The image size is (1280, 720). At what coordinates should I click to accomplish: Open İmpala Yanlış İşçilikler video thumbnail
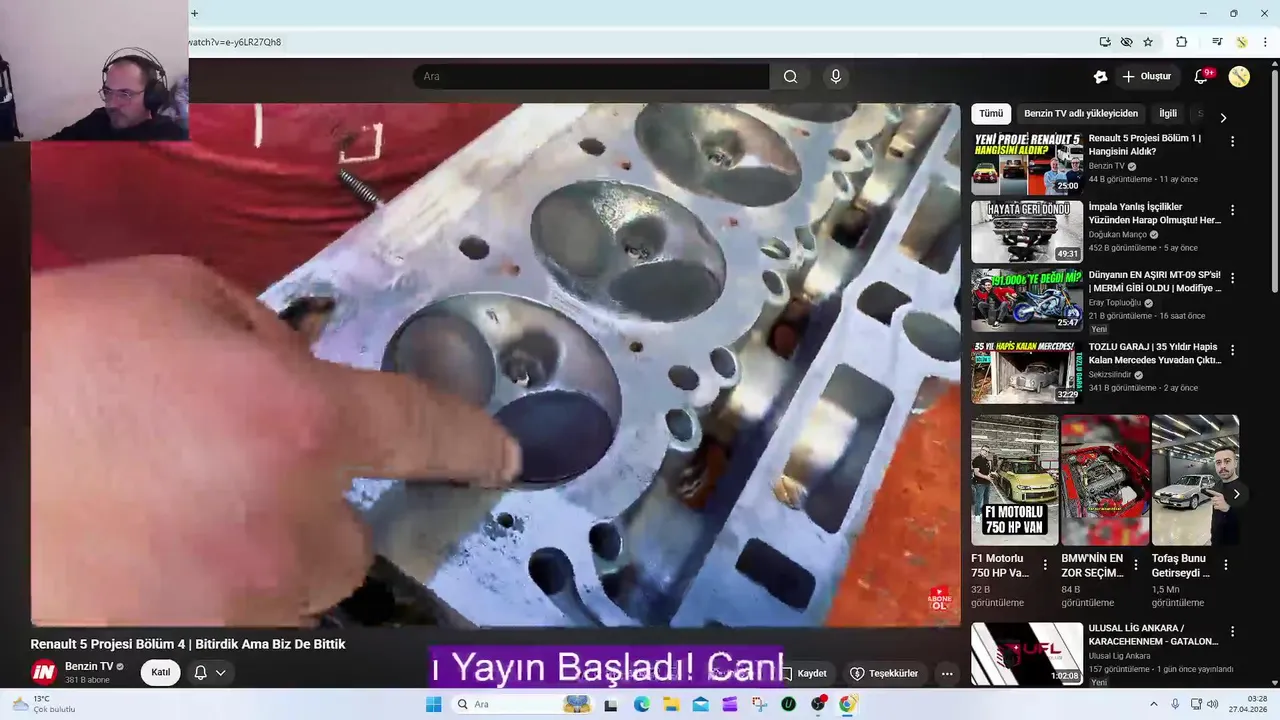pyautogui.click(x=1027, y=232)
